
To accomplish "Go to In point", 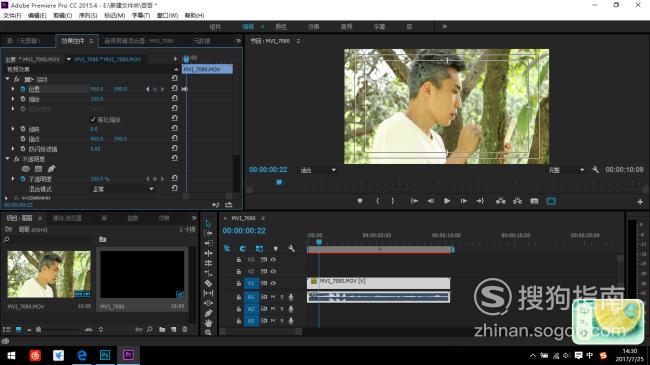I will coord(414,201).
